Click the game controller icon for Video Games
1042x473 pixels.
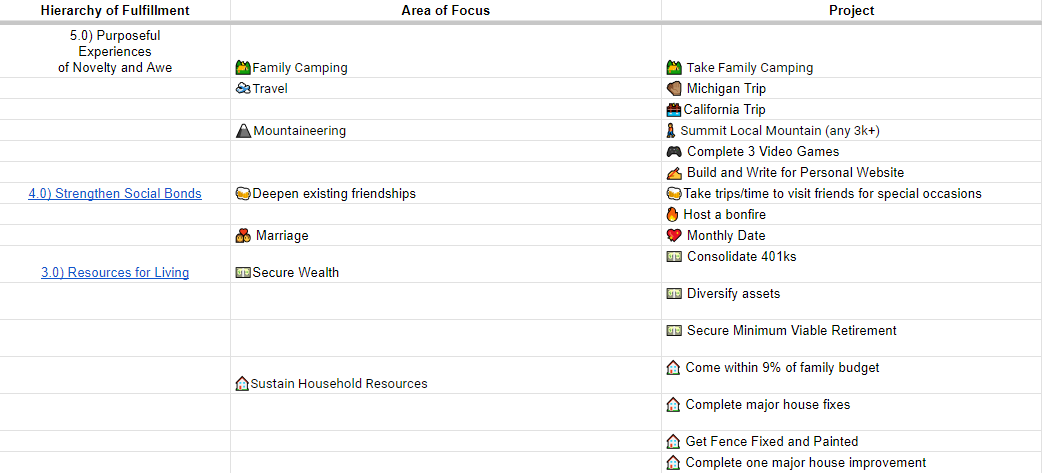tap(674, 152)
